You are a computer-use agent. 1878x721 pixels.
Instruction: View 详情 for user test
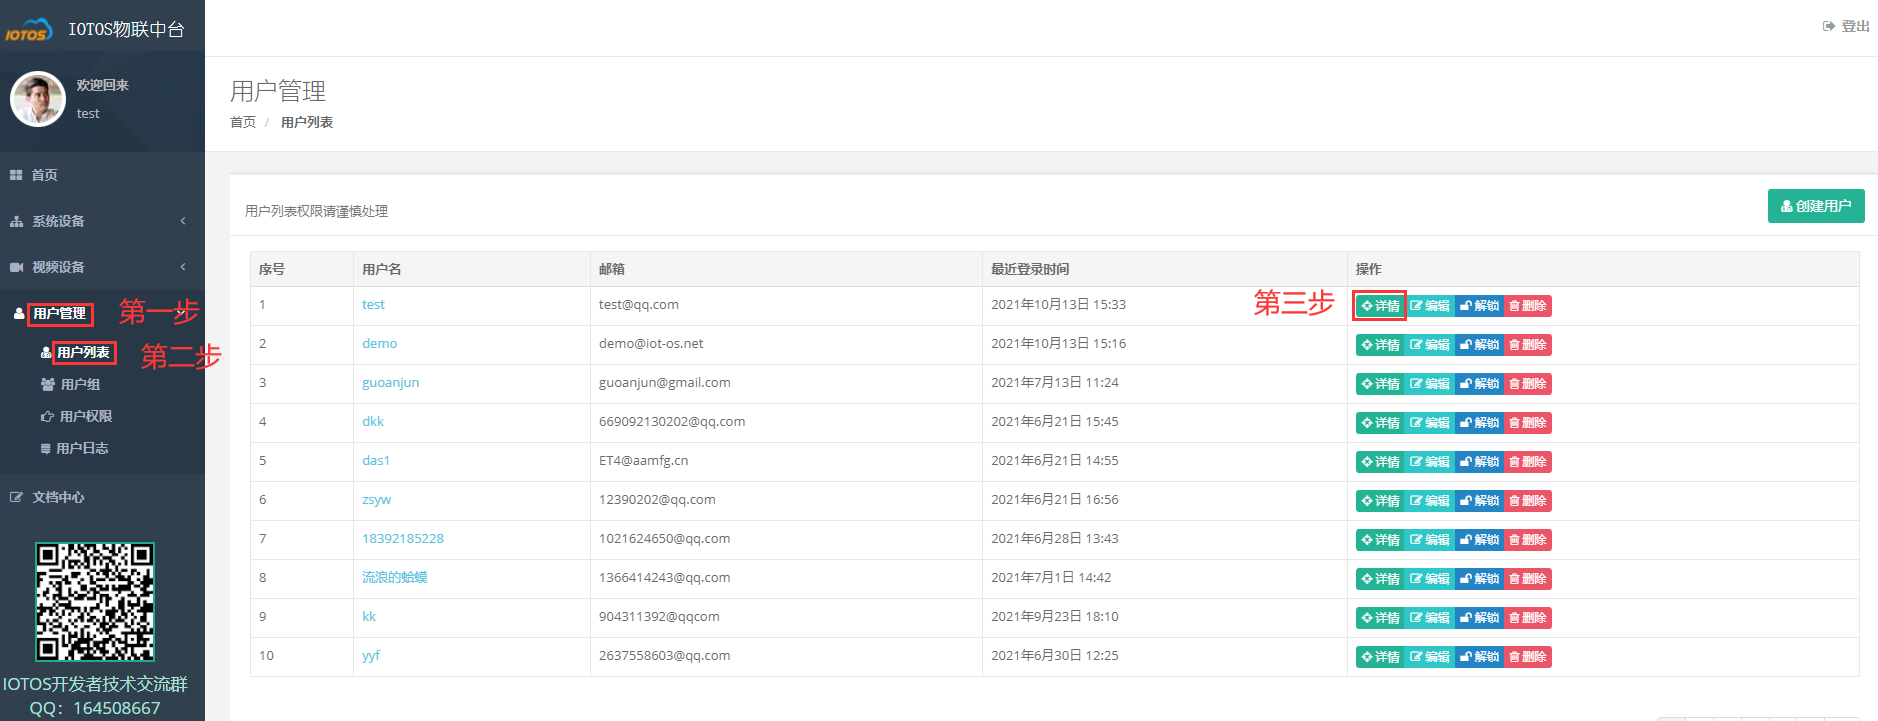[x=1380, y=306]
